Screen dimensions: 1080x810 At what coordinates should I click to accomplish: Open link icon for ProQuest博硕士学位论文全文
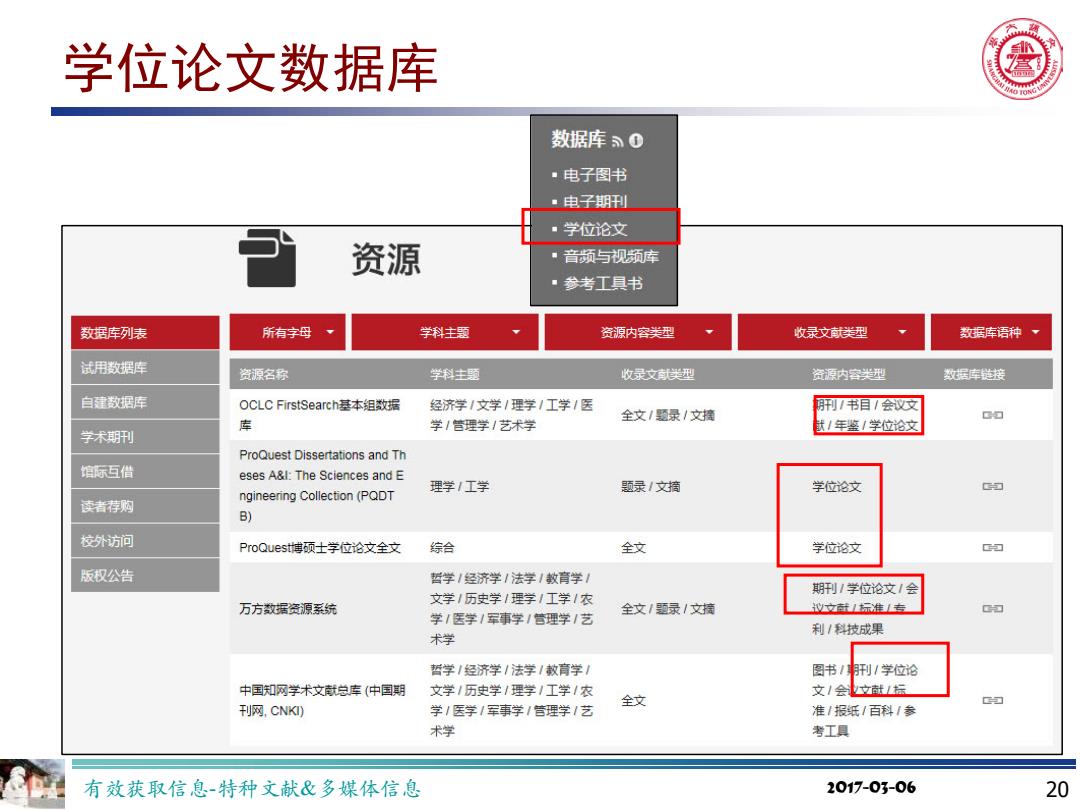tap(993, 548)
